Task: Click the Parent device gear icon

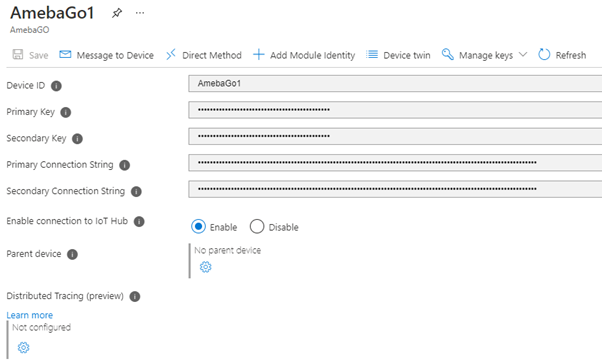Action: point(205,267)
